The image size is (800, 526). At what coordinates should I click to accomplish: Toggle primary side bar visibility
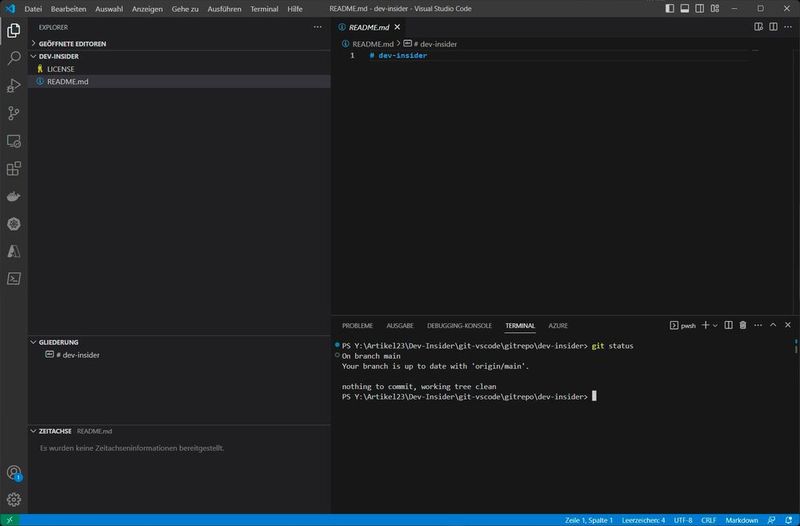[670, 9]
